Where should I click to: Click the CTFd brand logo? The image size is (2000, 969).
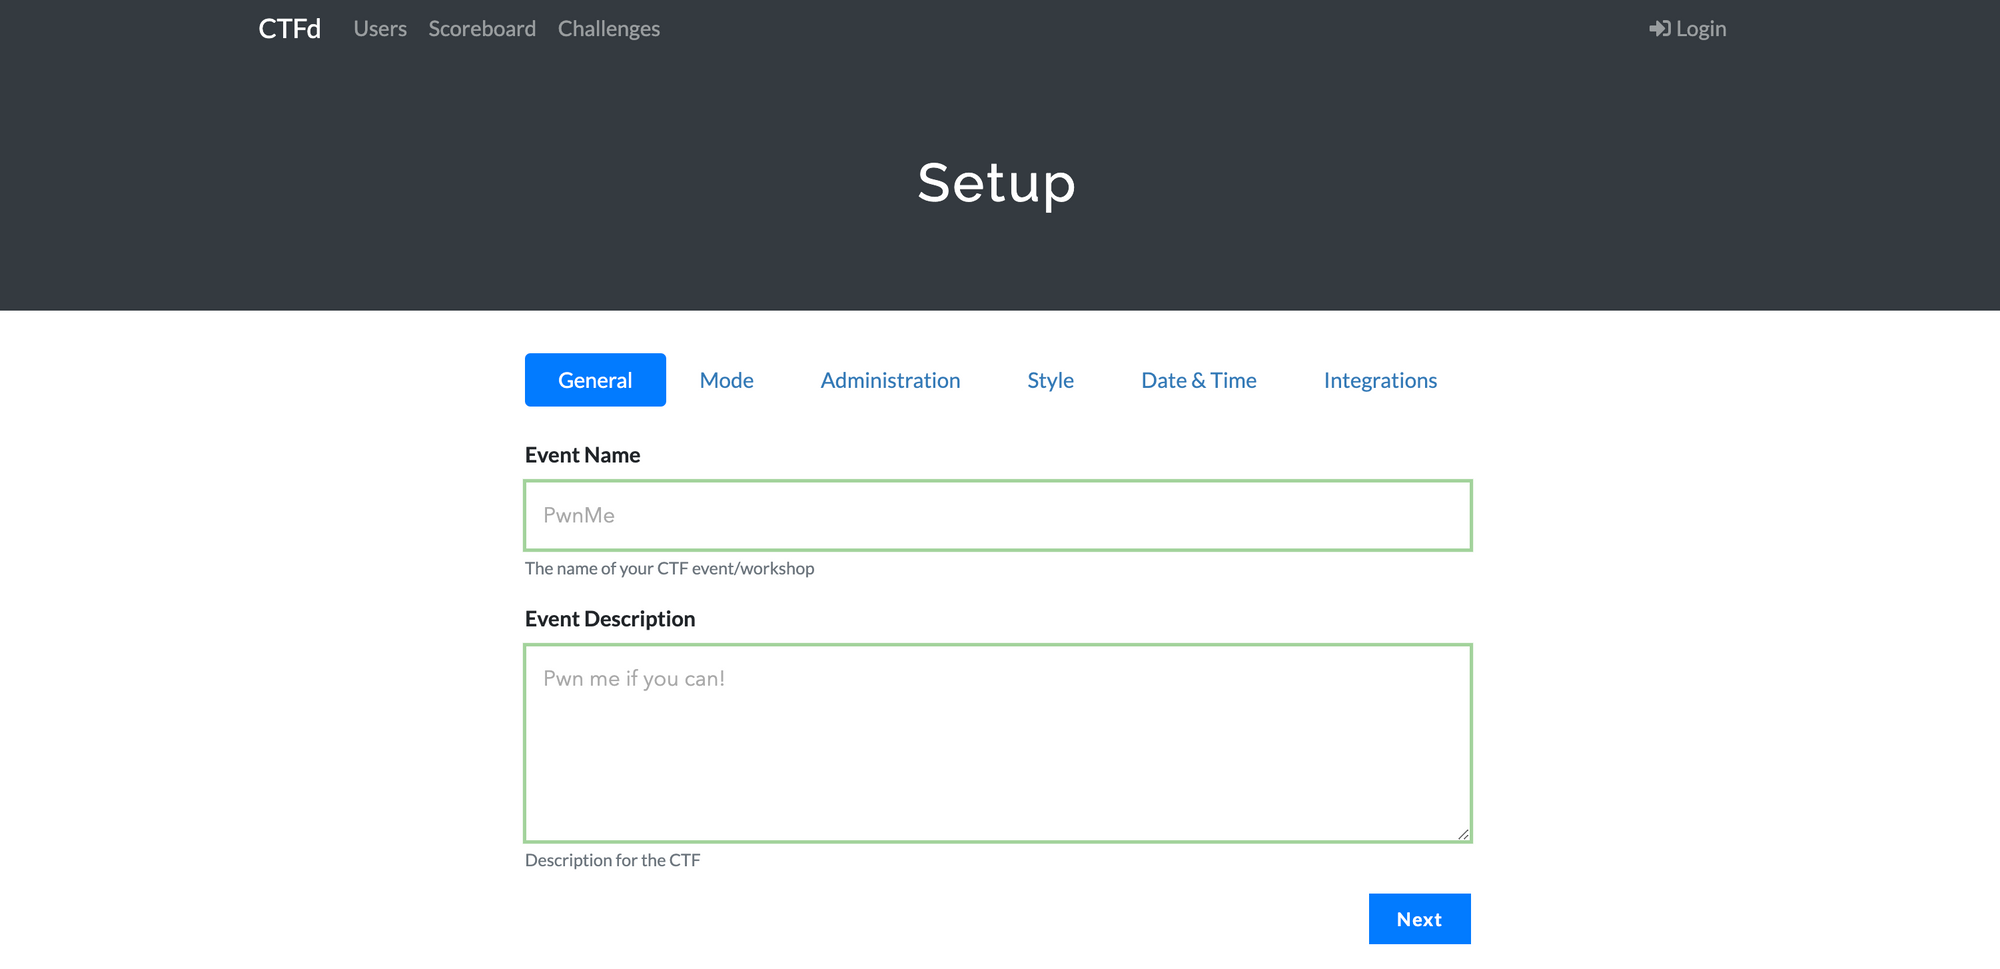(x=289, y=28)
